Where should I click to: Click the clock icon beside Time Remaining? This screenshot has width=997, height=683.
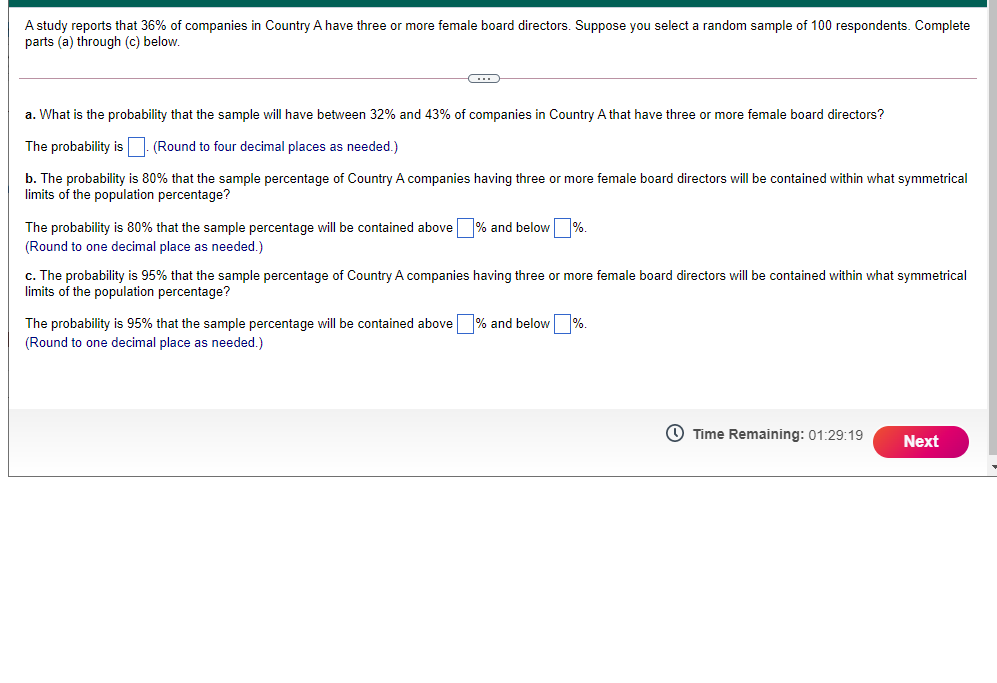point(675,433)
